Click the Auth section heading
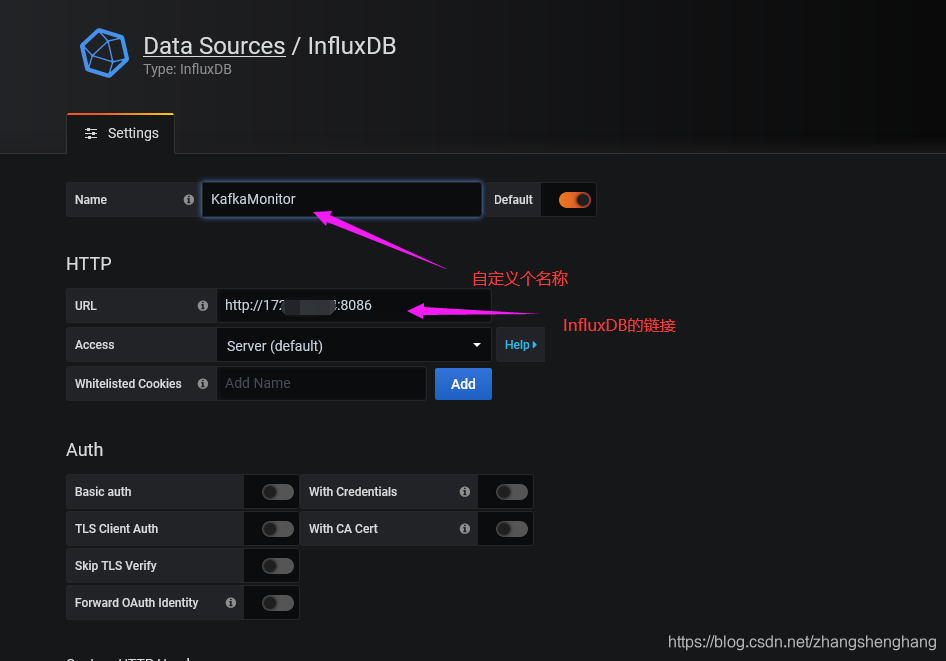The width and height of the screenshot is (946, 661). (84, 450)
